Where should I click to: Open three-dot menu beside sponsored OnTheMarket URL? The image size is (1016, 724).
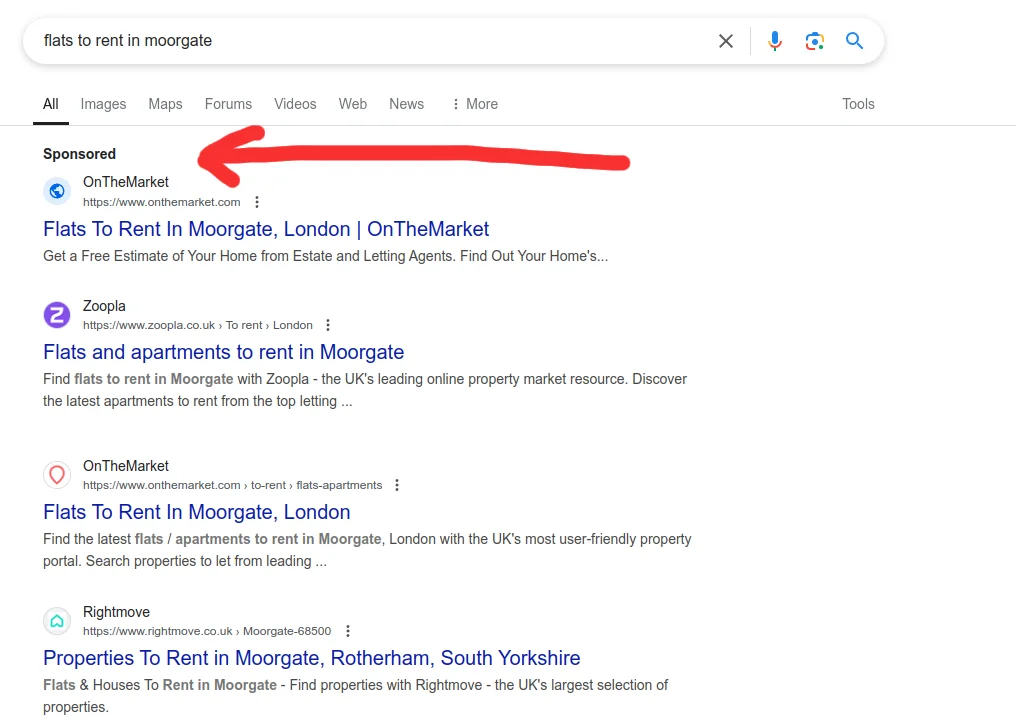(x=257, y=202)
